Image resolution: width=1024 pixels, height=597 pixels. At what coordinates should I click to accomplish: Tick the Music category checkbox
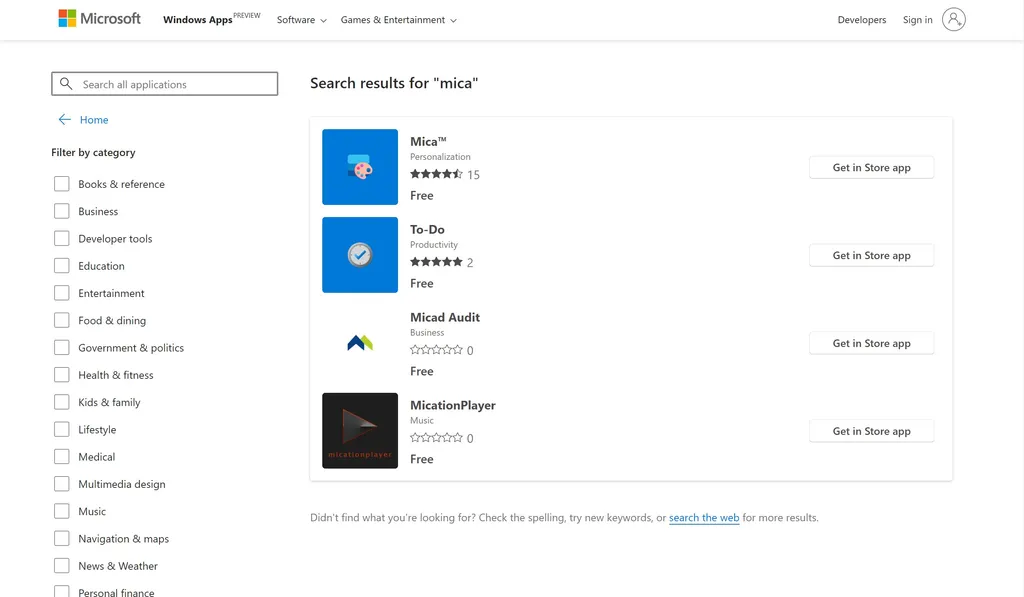(x=61, y=511)
